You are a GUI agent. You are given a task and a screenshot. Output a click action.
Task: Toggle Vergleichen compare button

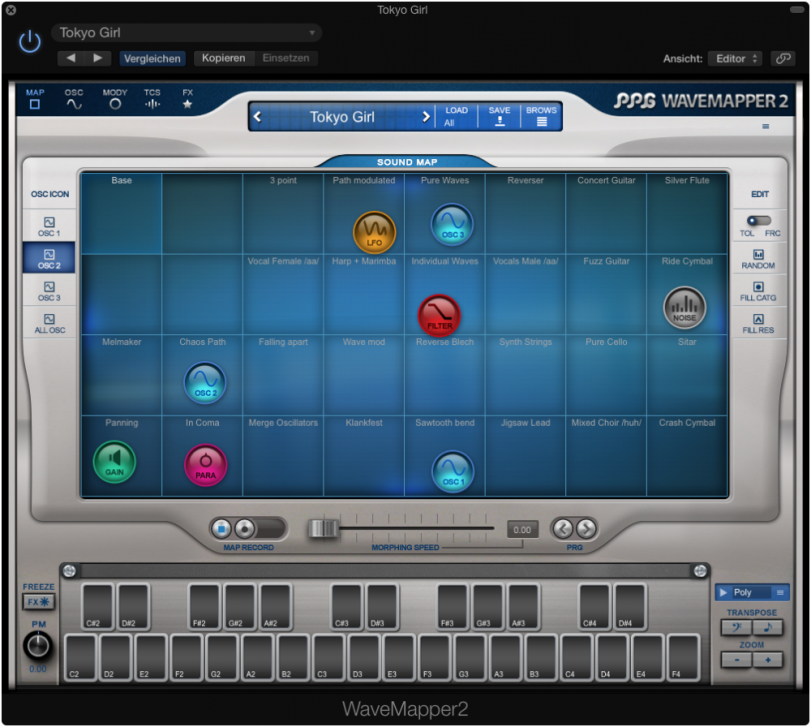(152, 58)
